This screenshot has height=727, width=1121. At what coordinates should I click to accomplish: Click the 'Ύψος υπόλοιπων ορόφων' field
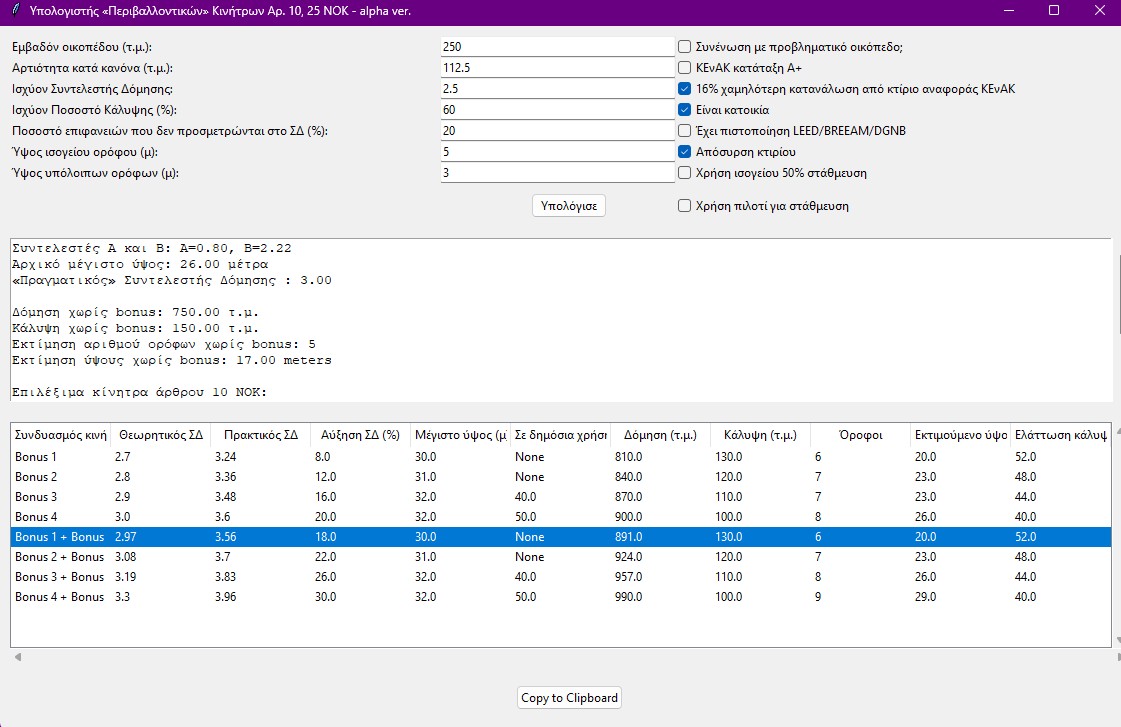point(558,173)
